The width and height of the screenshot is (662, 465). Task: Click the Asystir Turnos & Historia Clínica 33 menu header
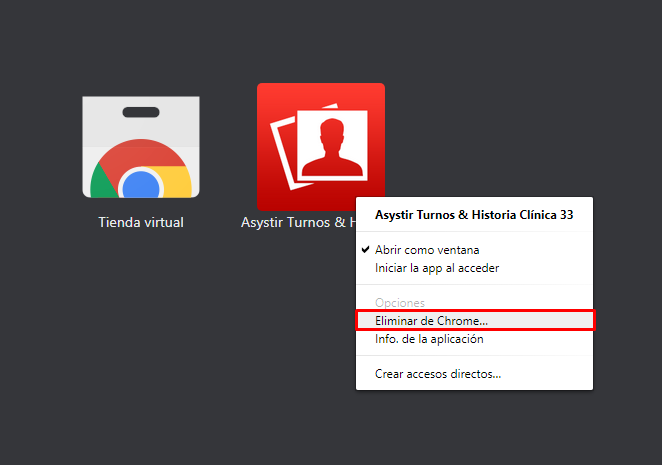click(474, 214)
